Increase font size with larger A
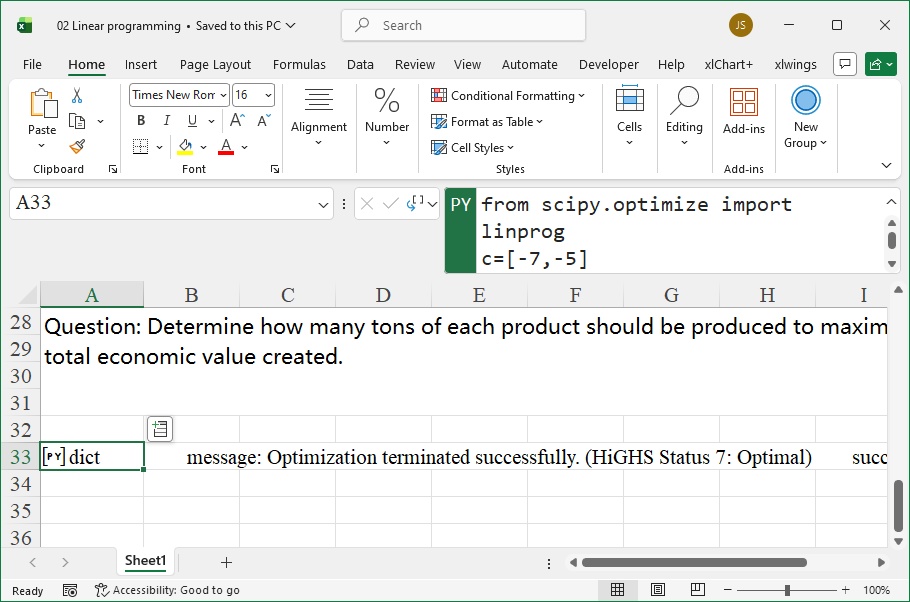910x602 pixels. (237, 120)
